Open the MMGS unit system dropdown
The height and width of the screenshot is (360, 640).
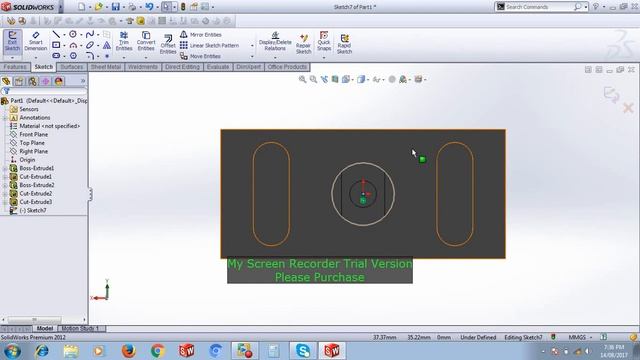pos(580,337)
